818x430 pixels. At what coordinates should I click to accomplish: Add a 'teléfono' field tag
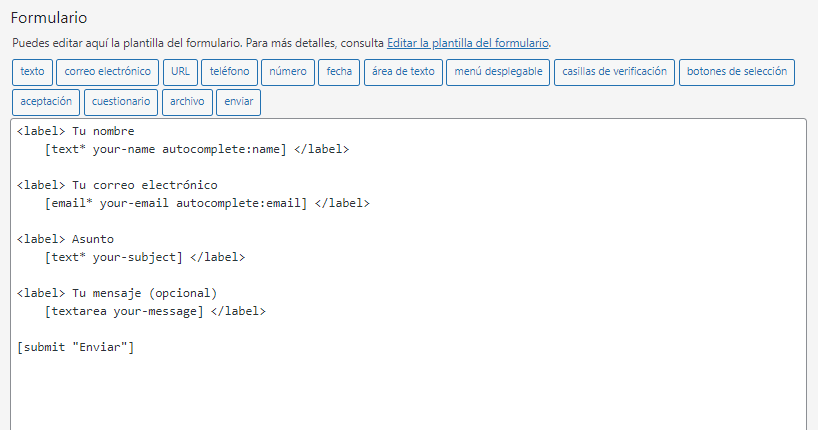(230, 72)
